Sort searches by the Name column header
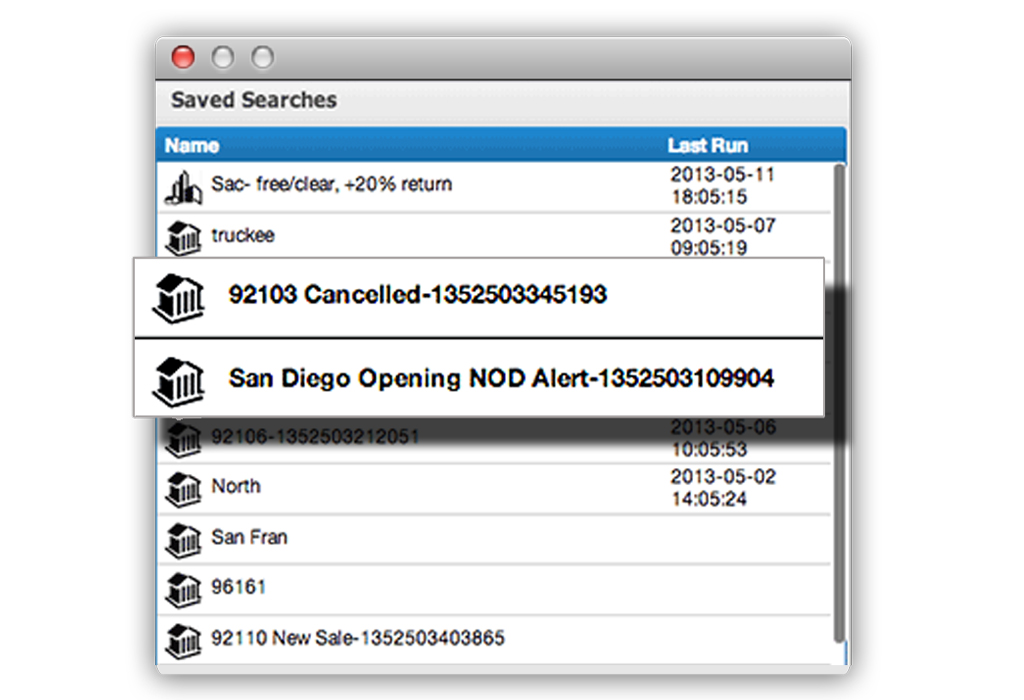The image size is (1024, 700). click(x=192, y=146)
